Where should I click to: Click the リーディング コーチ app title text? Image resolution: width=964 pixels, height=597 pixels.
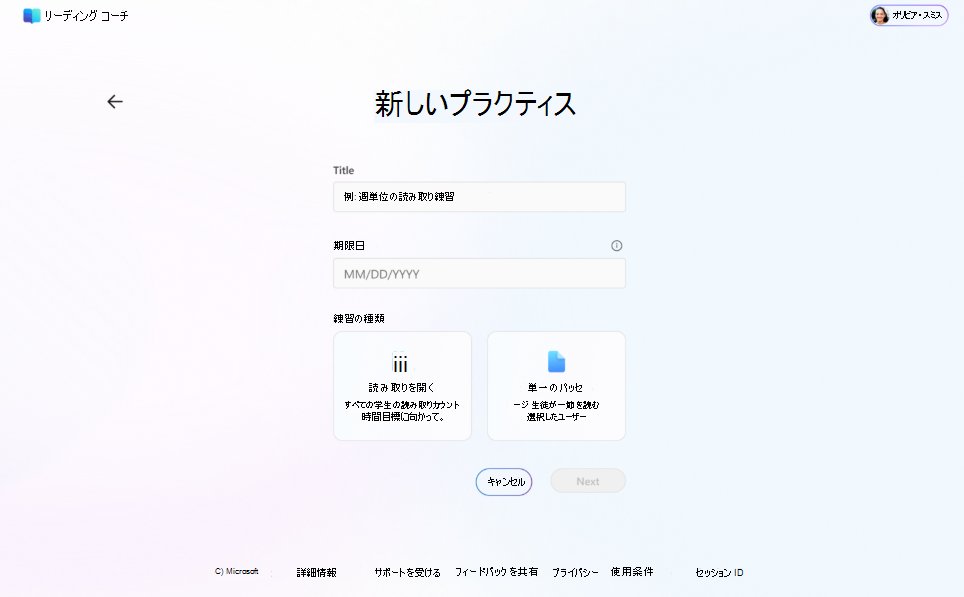point(86,16)
